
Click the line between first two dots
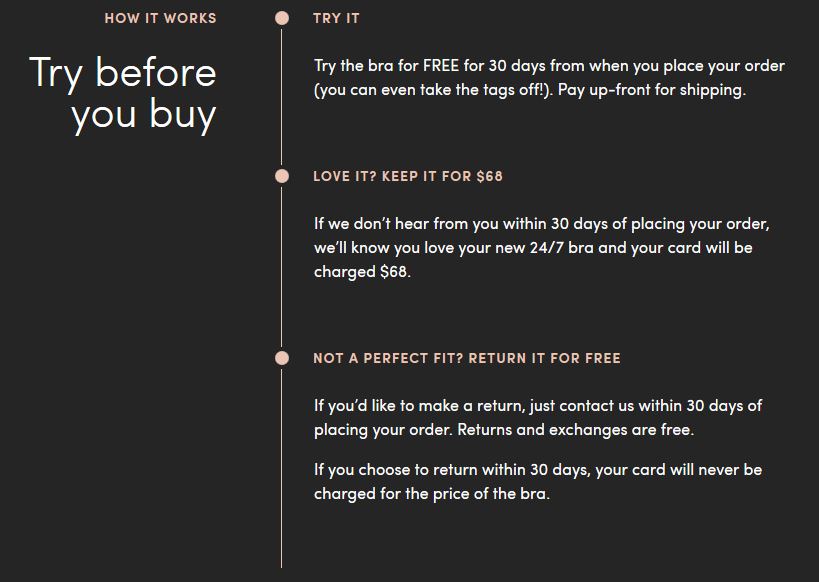tap(282, 97)
